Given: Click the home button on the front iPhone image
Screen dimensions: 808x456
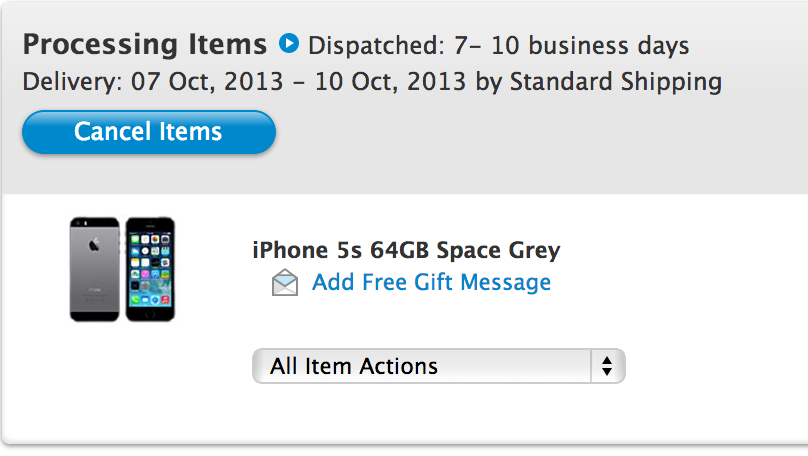Looking at the screenshot, I should [150, 313].
